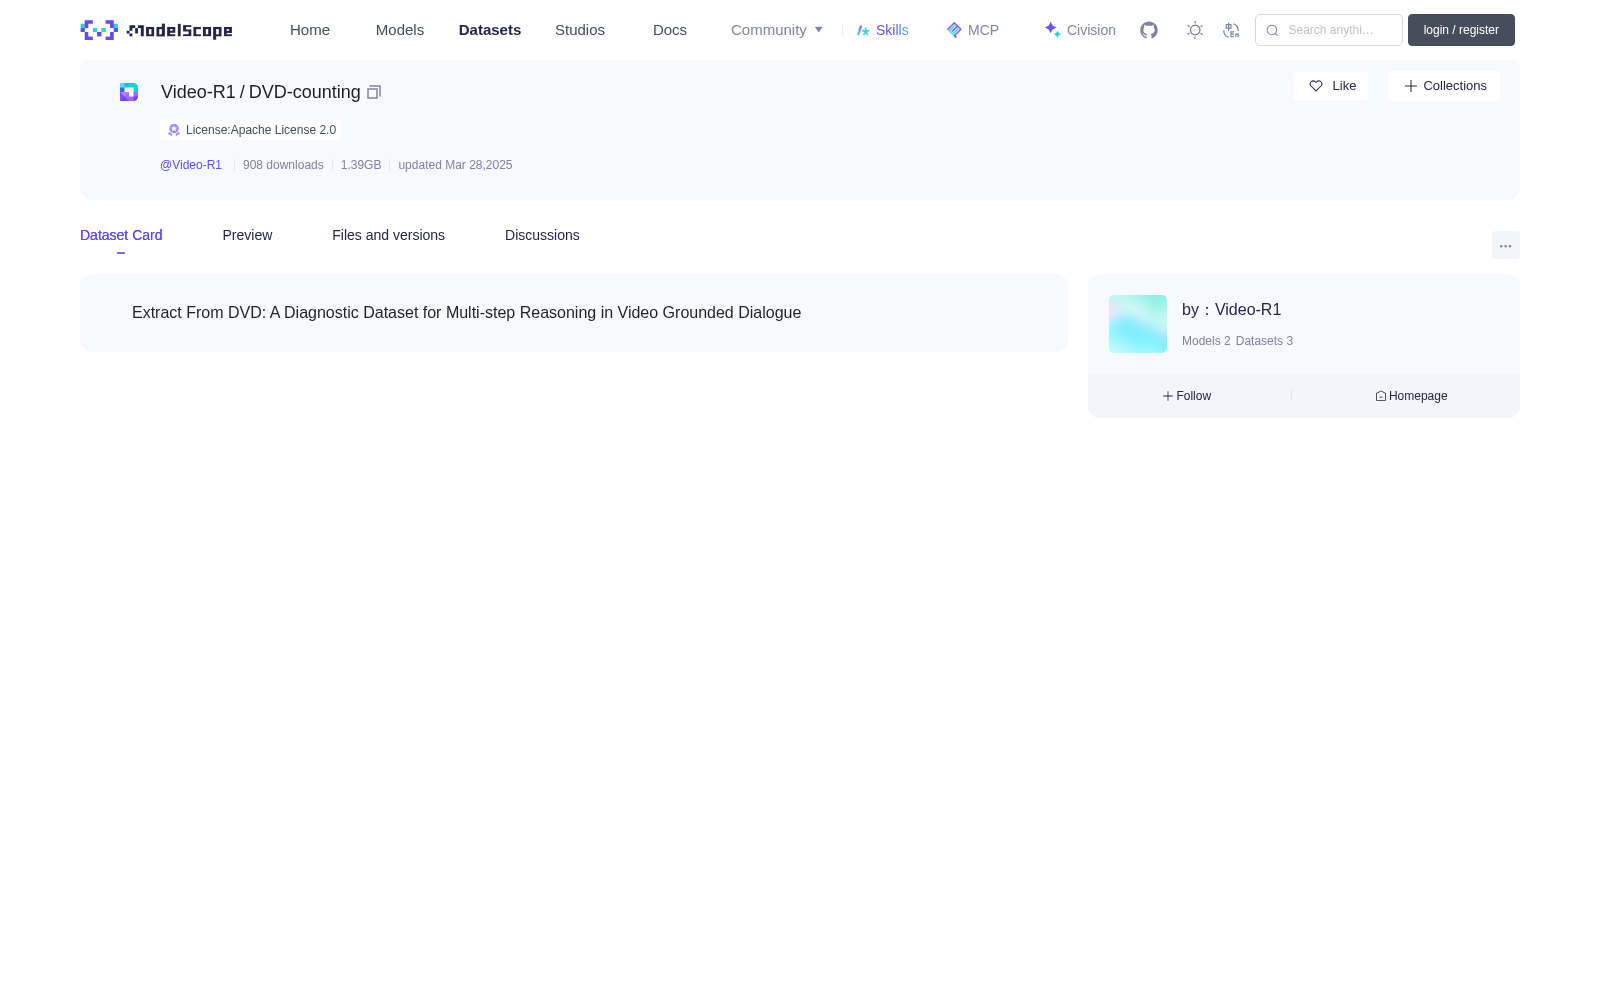Viewport: 1600px width, 1000px height.
Task: Open the @Video-R1 owner link
Action: click(191, 165)
